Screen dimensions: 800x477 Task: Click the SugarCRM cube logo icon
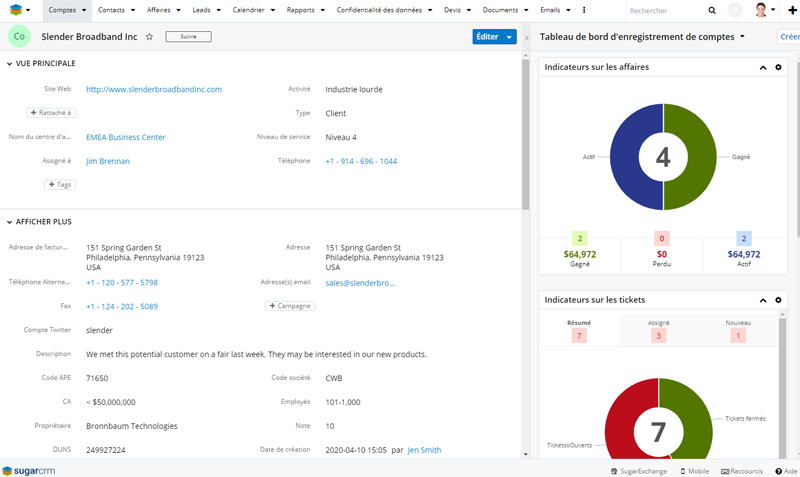coord(16,10)
